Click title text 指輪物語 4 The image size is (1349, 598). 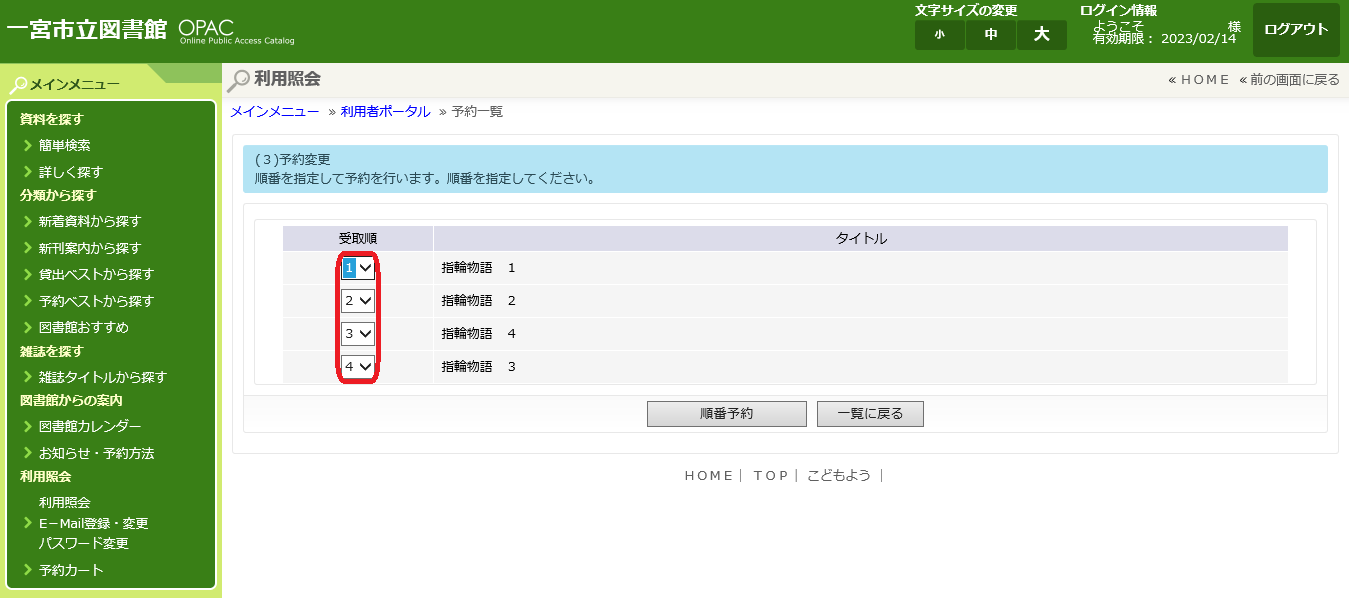pyautogui.click(x=478, y=334)
